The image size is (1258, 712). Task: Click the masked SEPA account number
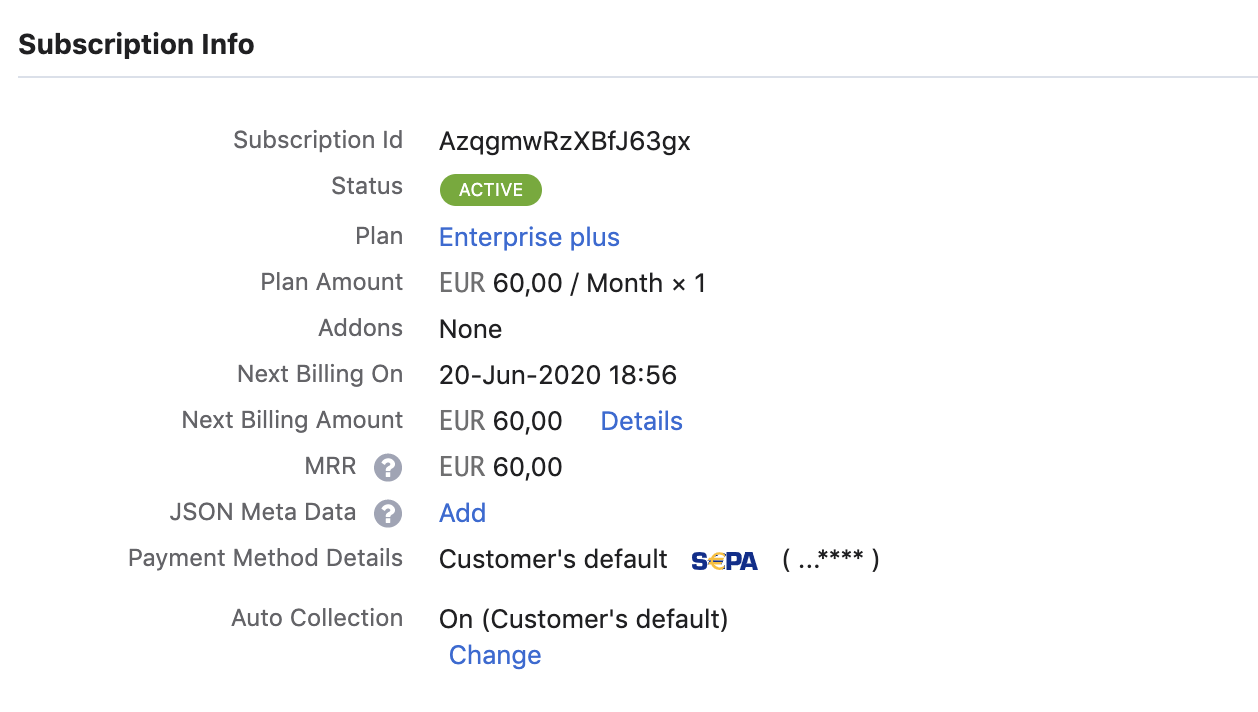[x=830, y=560]
